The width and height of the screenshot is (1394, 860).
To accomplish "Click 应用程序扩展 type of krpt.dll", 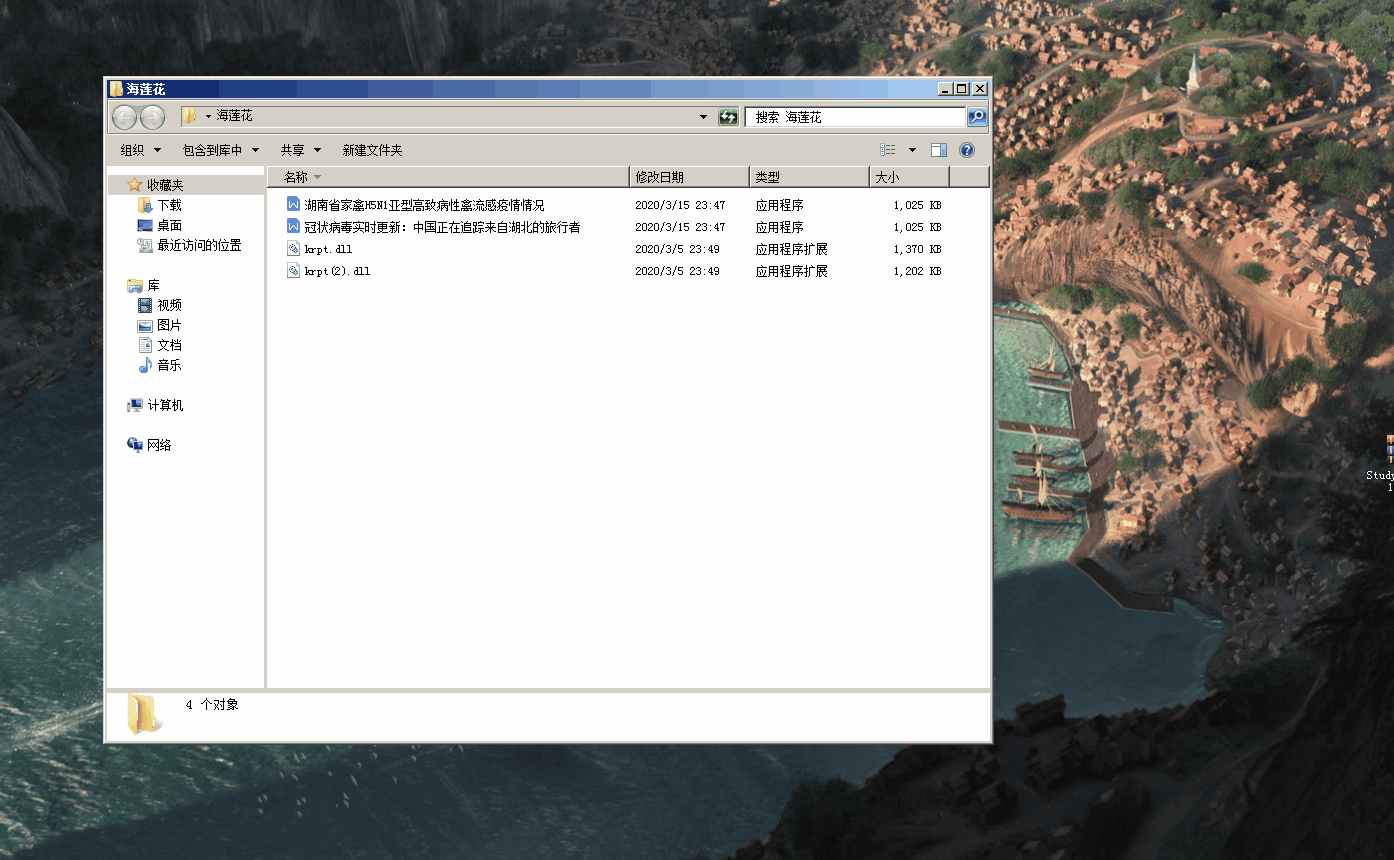I will tap(792, 249).
